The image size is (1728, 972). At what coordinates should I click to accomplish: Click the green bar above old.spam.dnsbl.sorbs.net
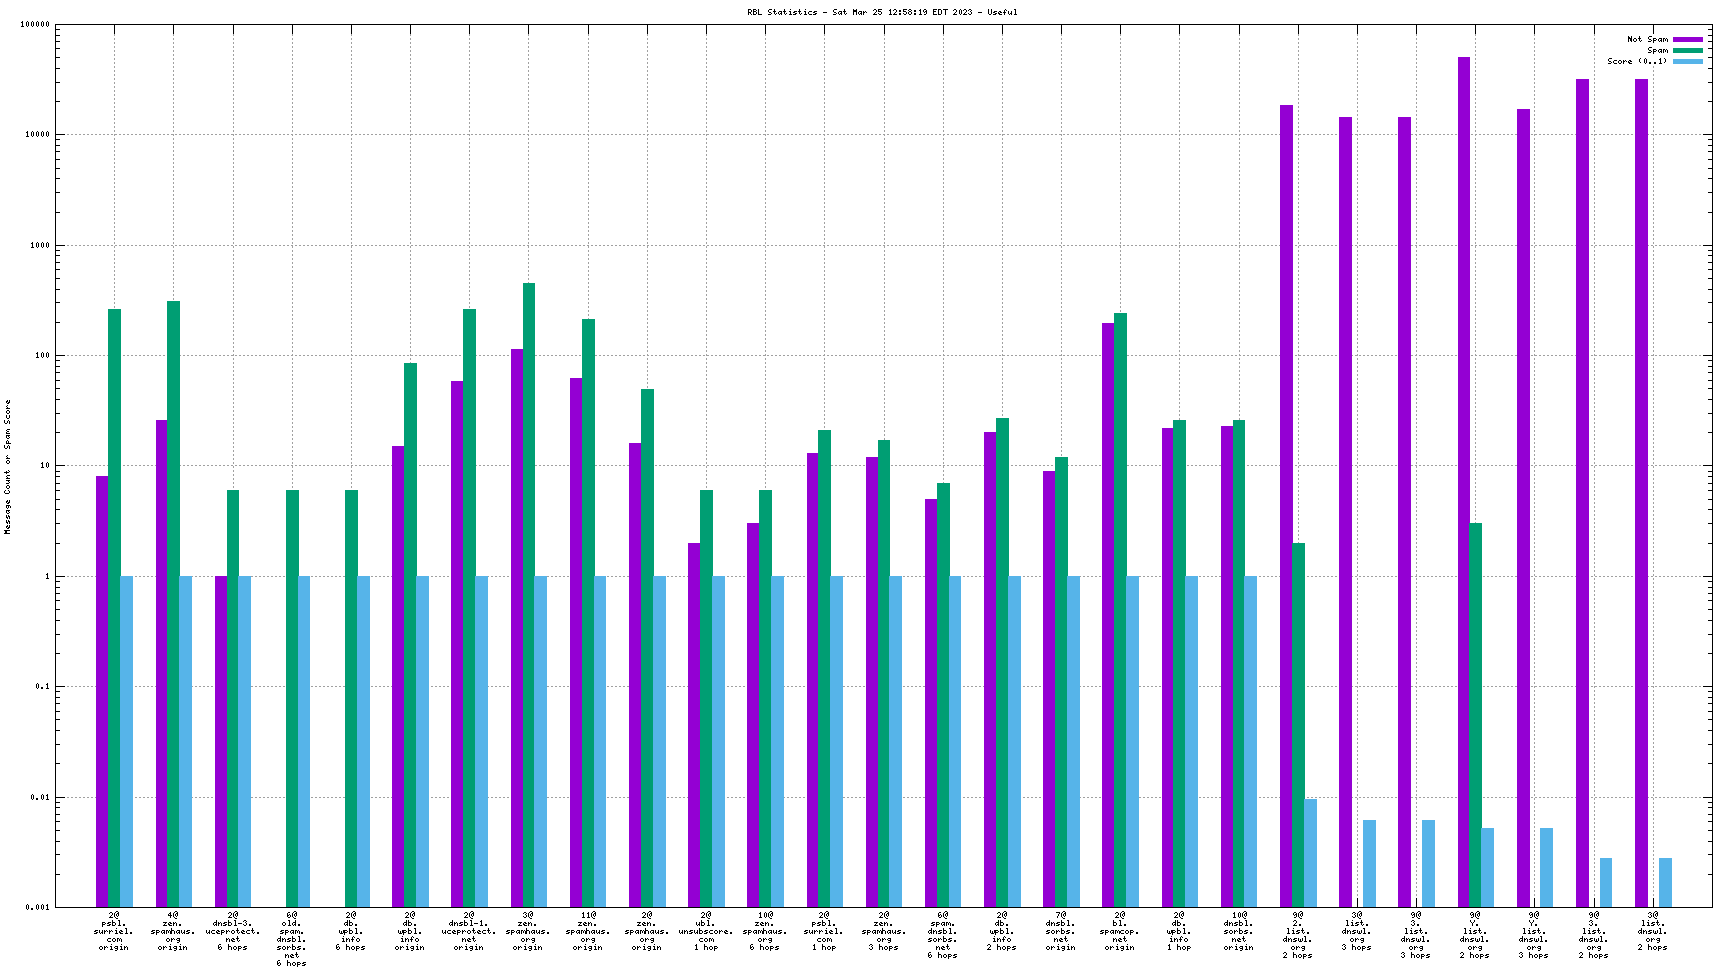[x=292, y=698]
